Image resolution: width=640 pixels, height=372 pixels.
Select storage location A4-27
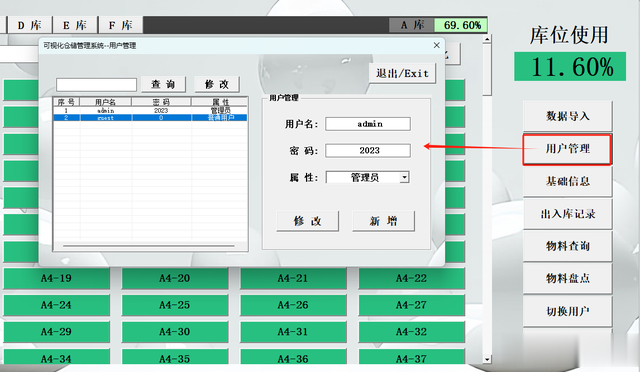pos(411,305)
